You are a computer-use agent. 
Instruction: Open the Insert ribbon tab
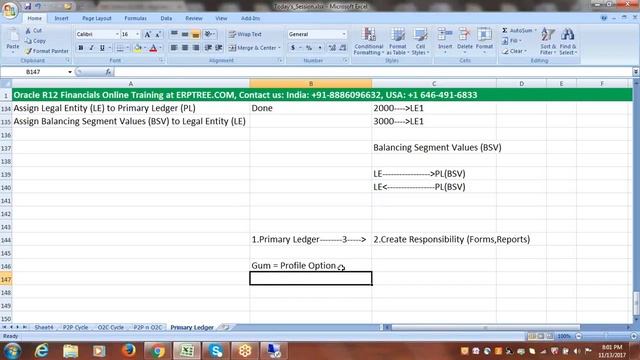61,18
